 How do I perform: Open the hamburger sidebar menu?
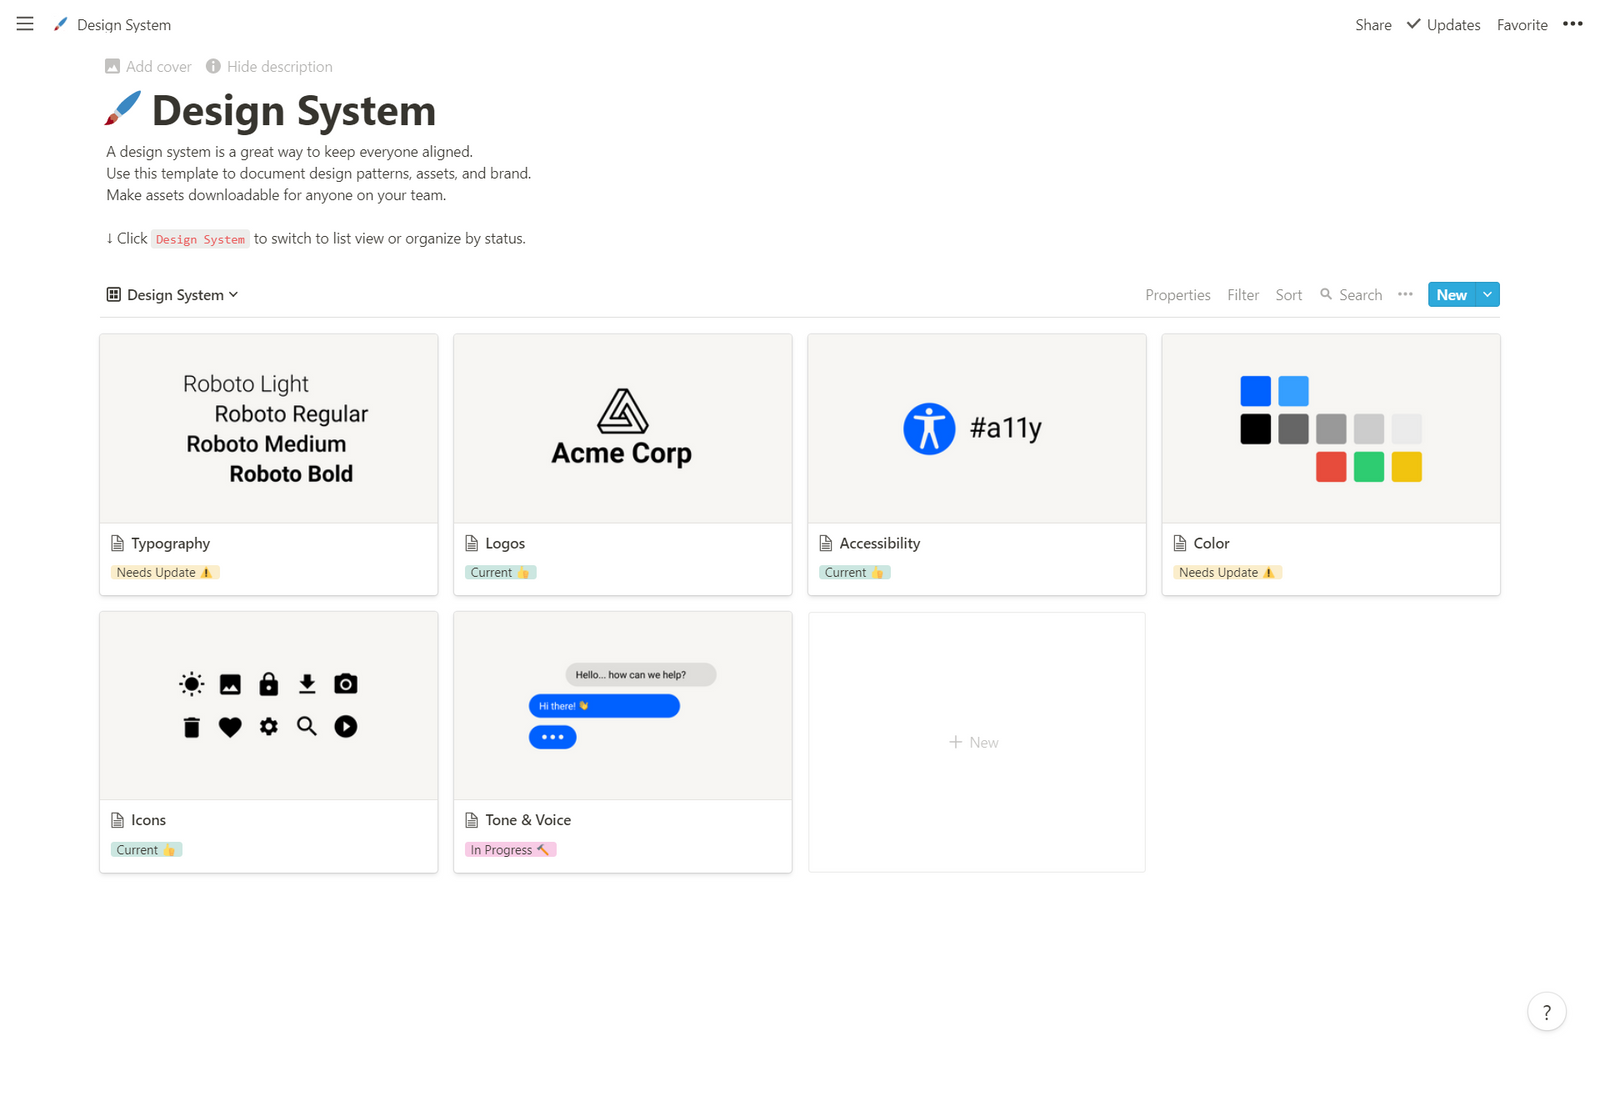(25, 24)
